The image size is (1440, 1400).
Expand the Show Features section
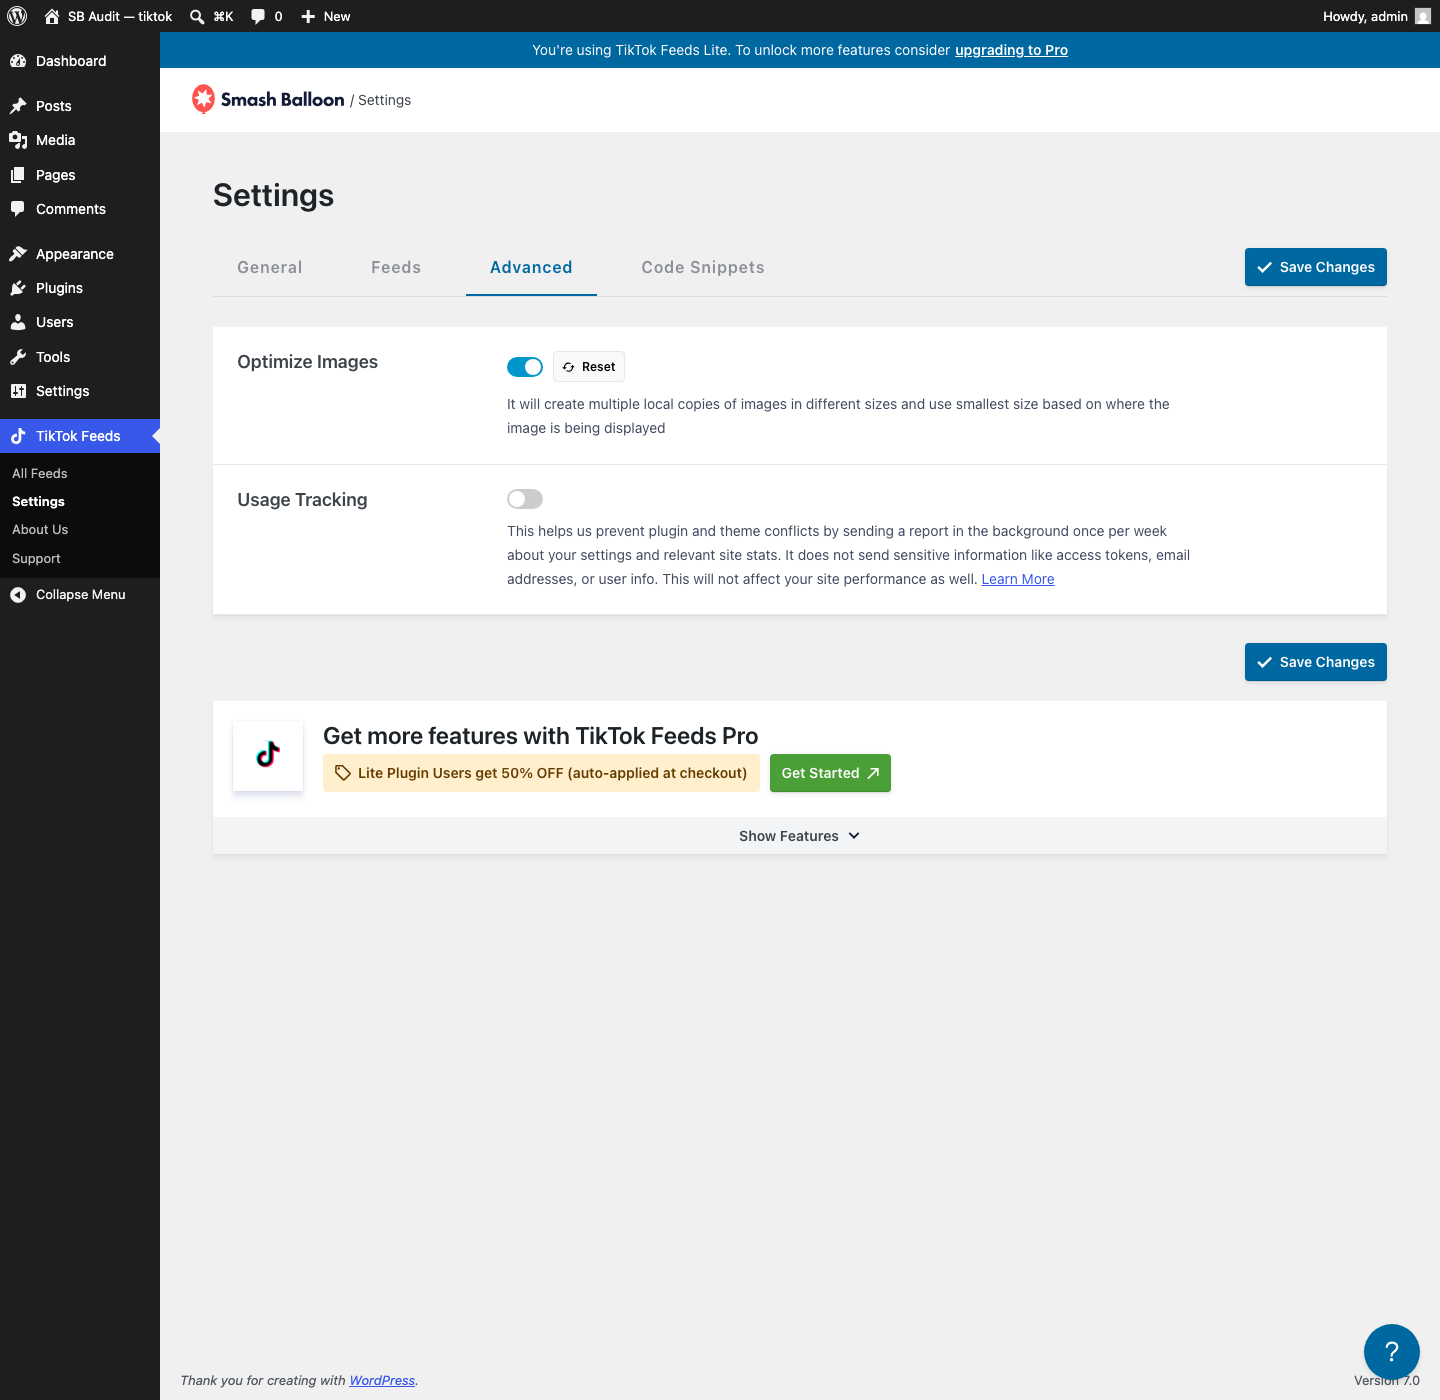(800, 836)
